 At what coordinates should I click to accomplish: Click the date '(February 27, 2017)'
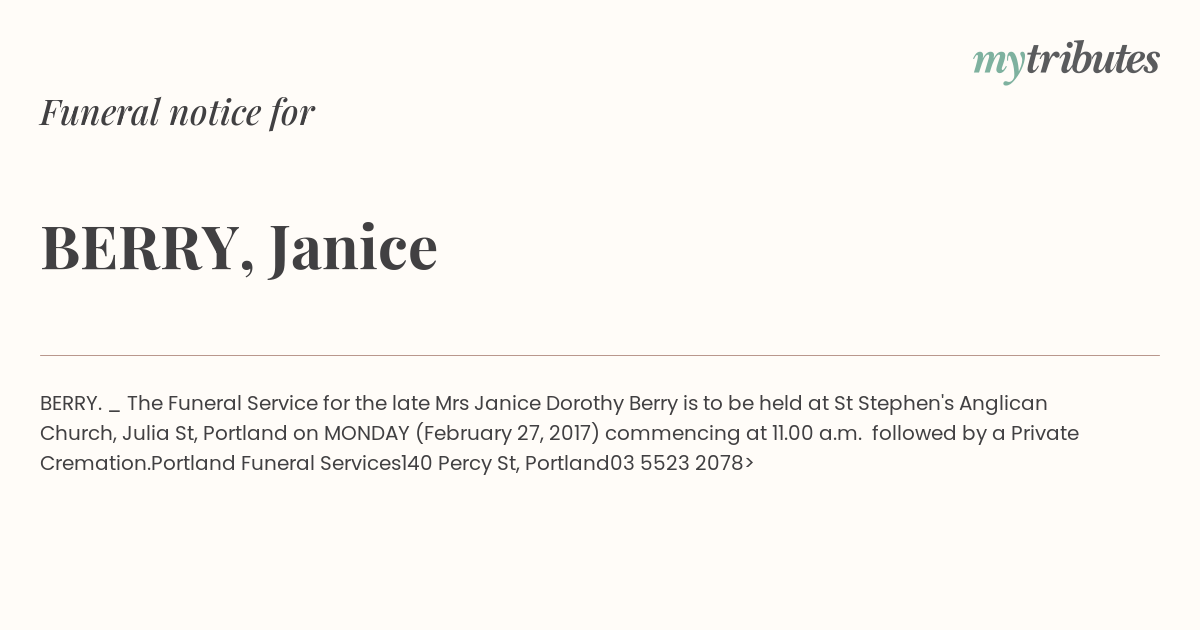(507, 433)
